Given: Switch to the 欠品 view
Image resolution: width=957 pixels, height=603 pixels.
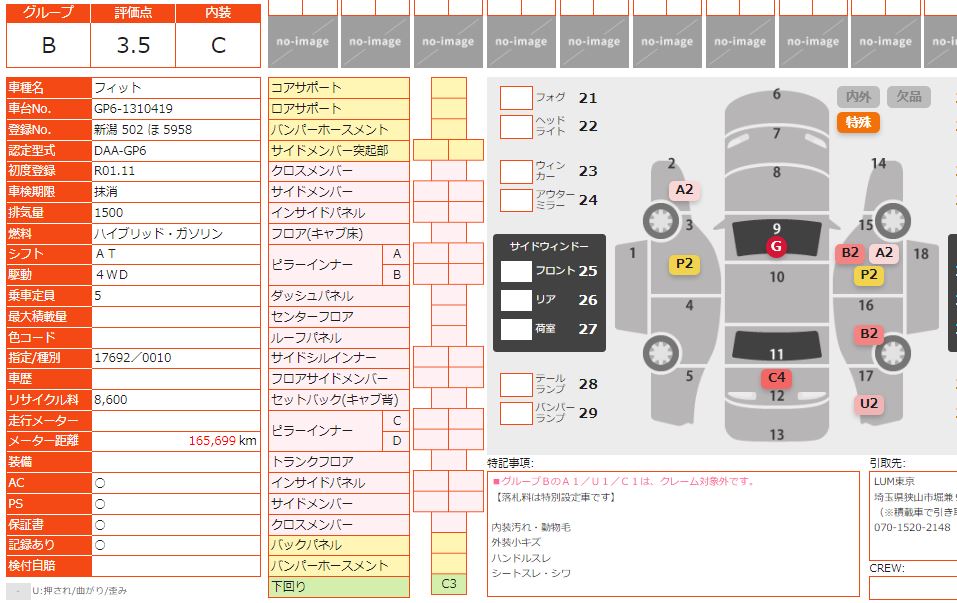Looking at the screenshot, I should pyautogui.click(x=909, y=97).
